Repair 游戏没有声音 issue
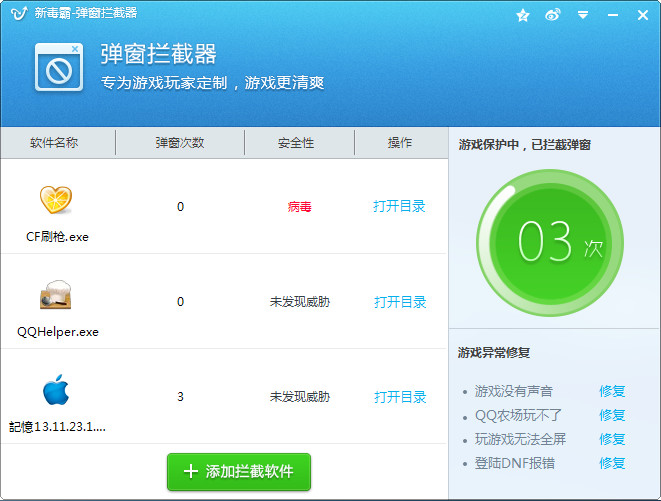This screenshot has height=501, width=661. coord(612,391)
